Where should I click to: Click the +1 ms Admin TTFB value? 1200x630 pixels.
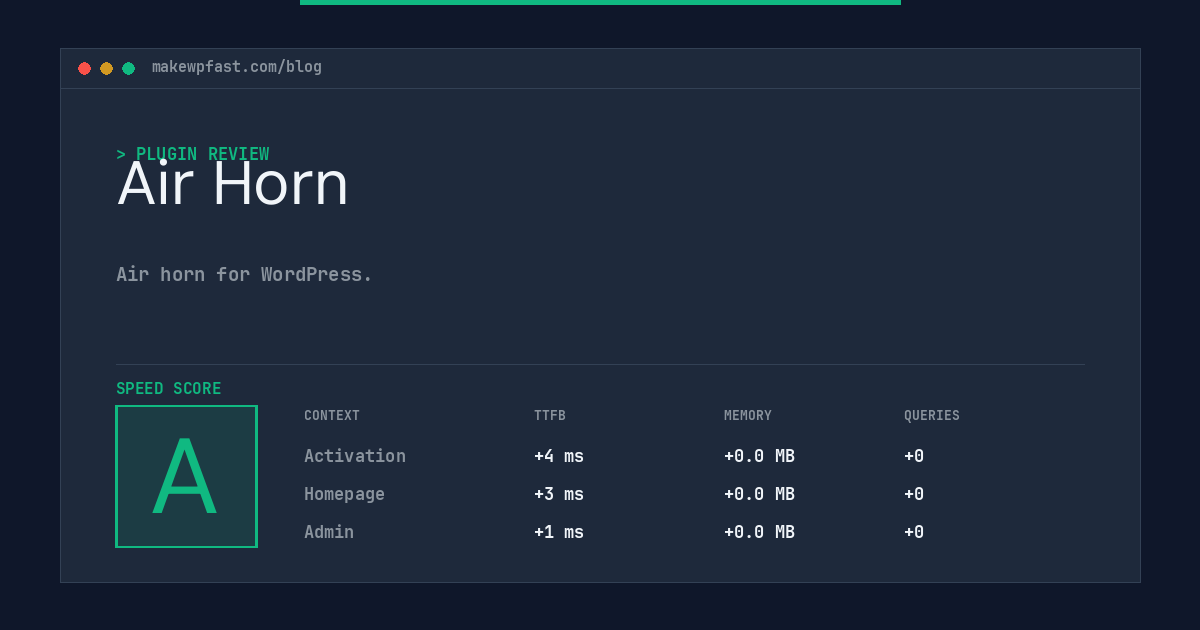(559, 532)
